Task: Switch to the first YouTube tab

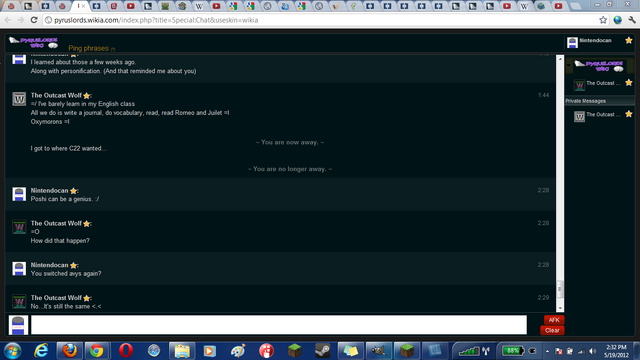Action: click(x=131, y=6)
